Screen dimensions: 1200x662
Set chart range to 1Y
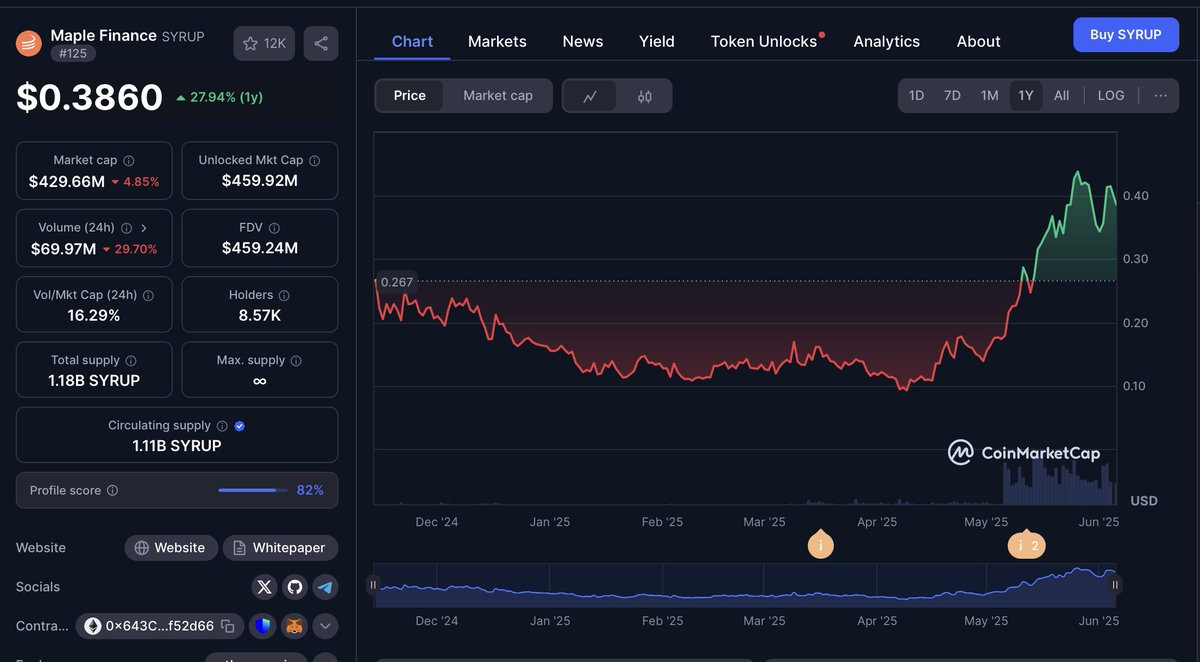coord(1026,96)
